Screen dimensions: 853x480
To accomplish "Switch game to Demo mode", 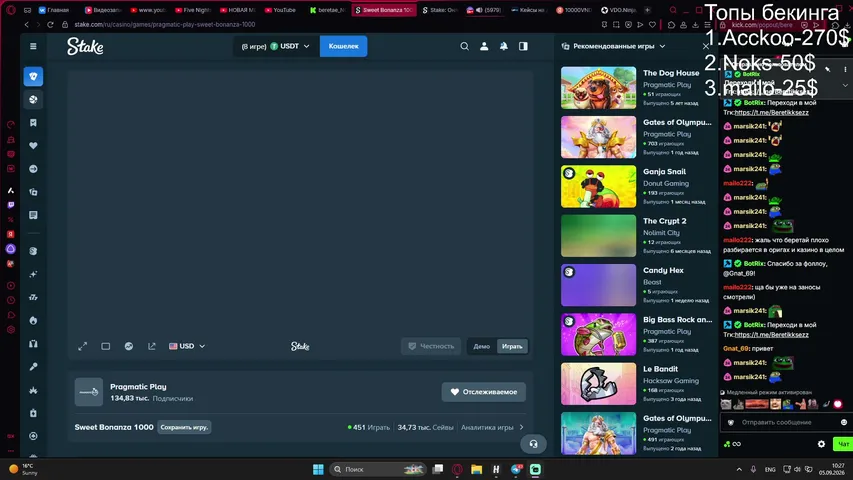I will [481, 346].
